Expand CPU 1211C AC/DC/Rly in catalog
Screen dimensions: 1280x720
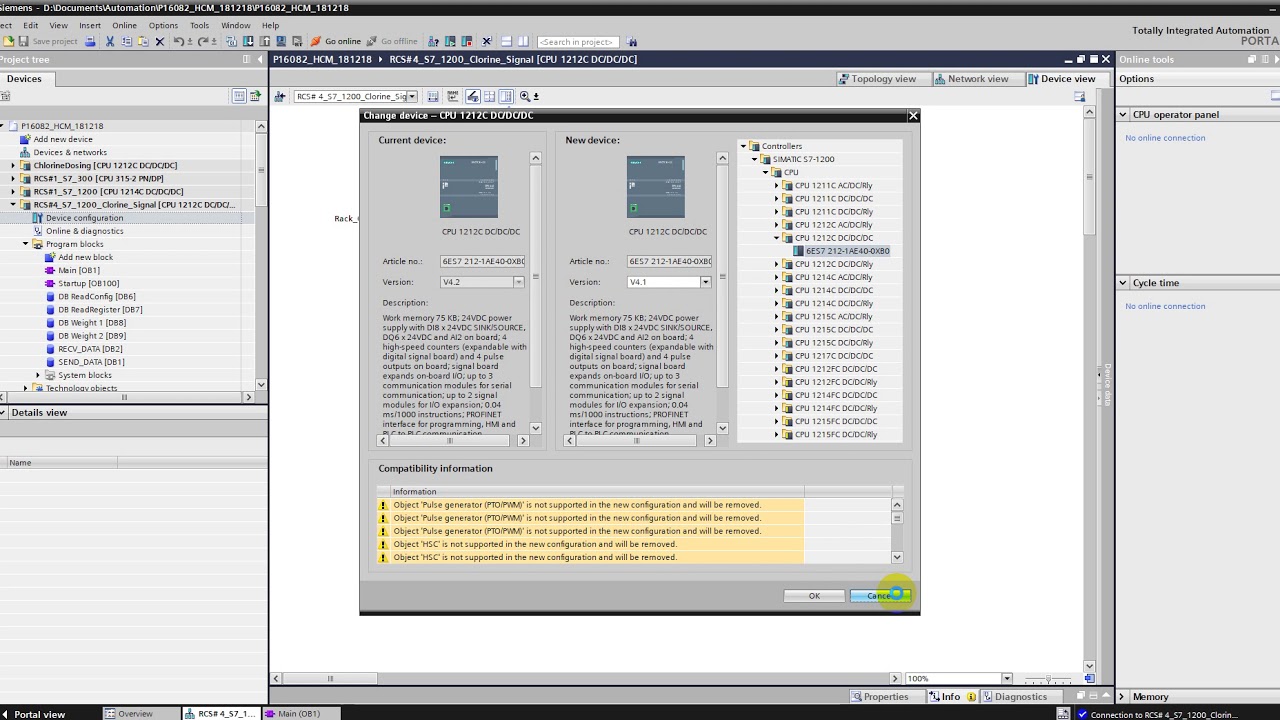click(776, 185)
